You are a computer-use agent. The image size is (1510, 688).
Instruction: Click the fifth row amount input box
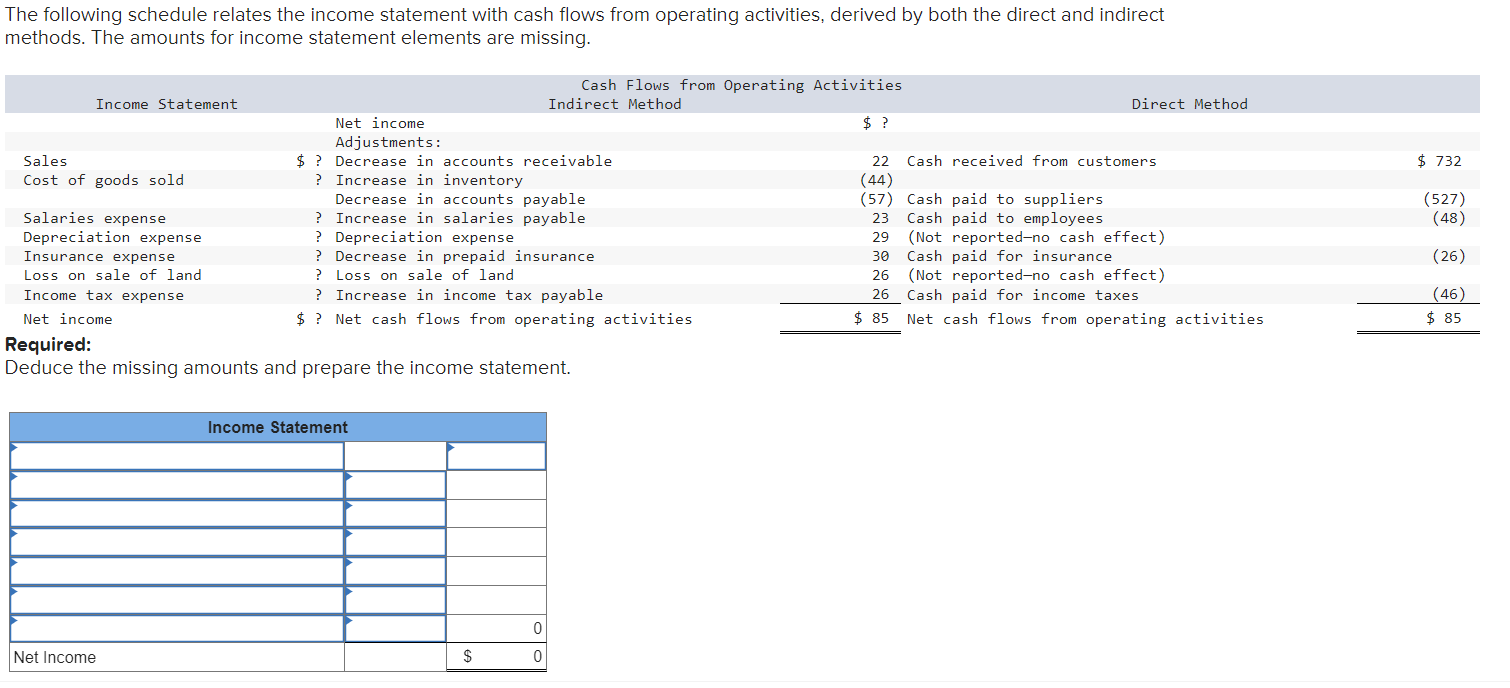click(x=395, y=570)
